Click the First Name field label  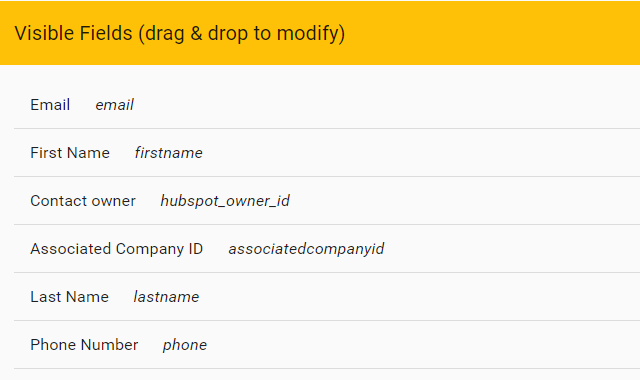click(70, 153)
